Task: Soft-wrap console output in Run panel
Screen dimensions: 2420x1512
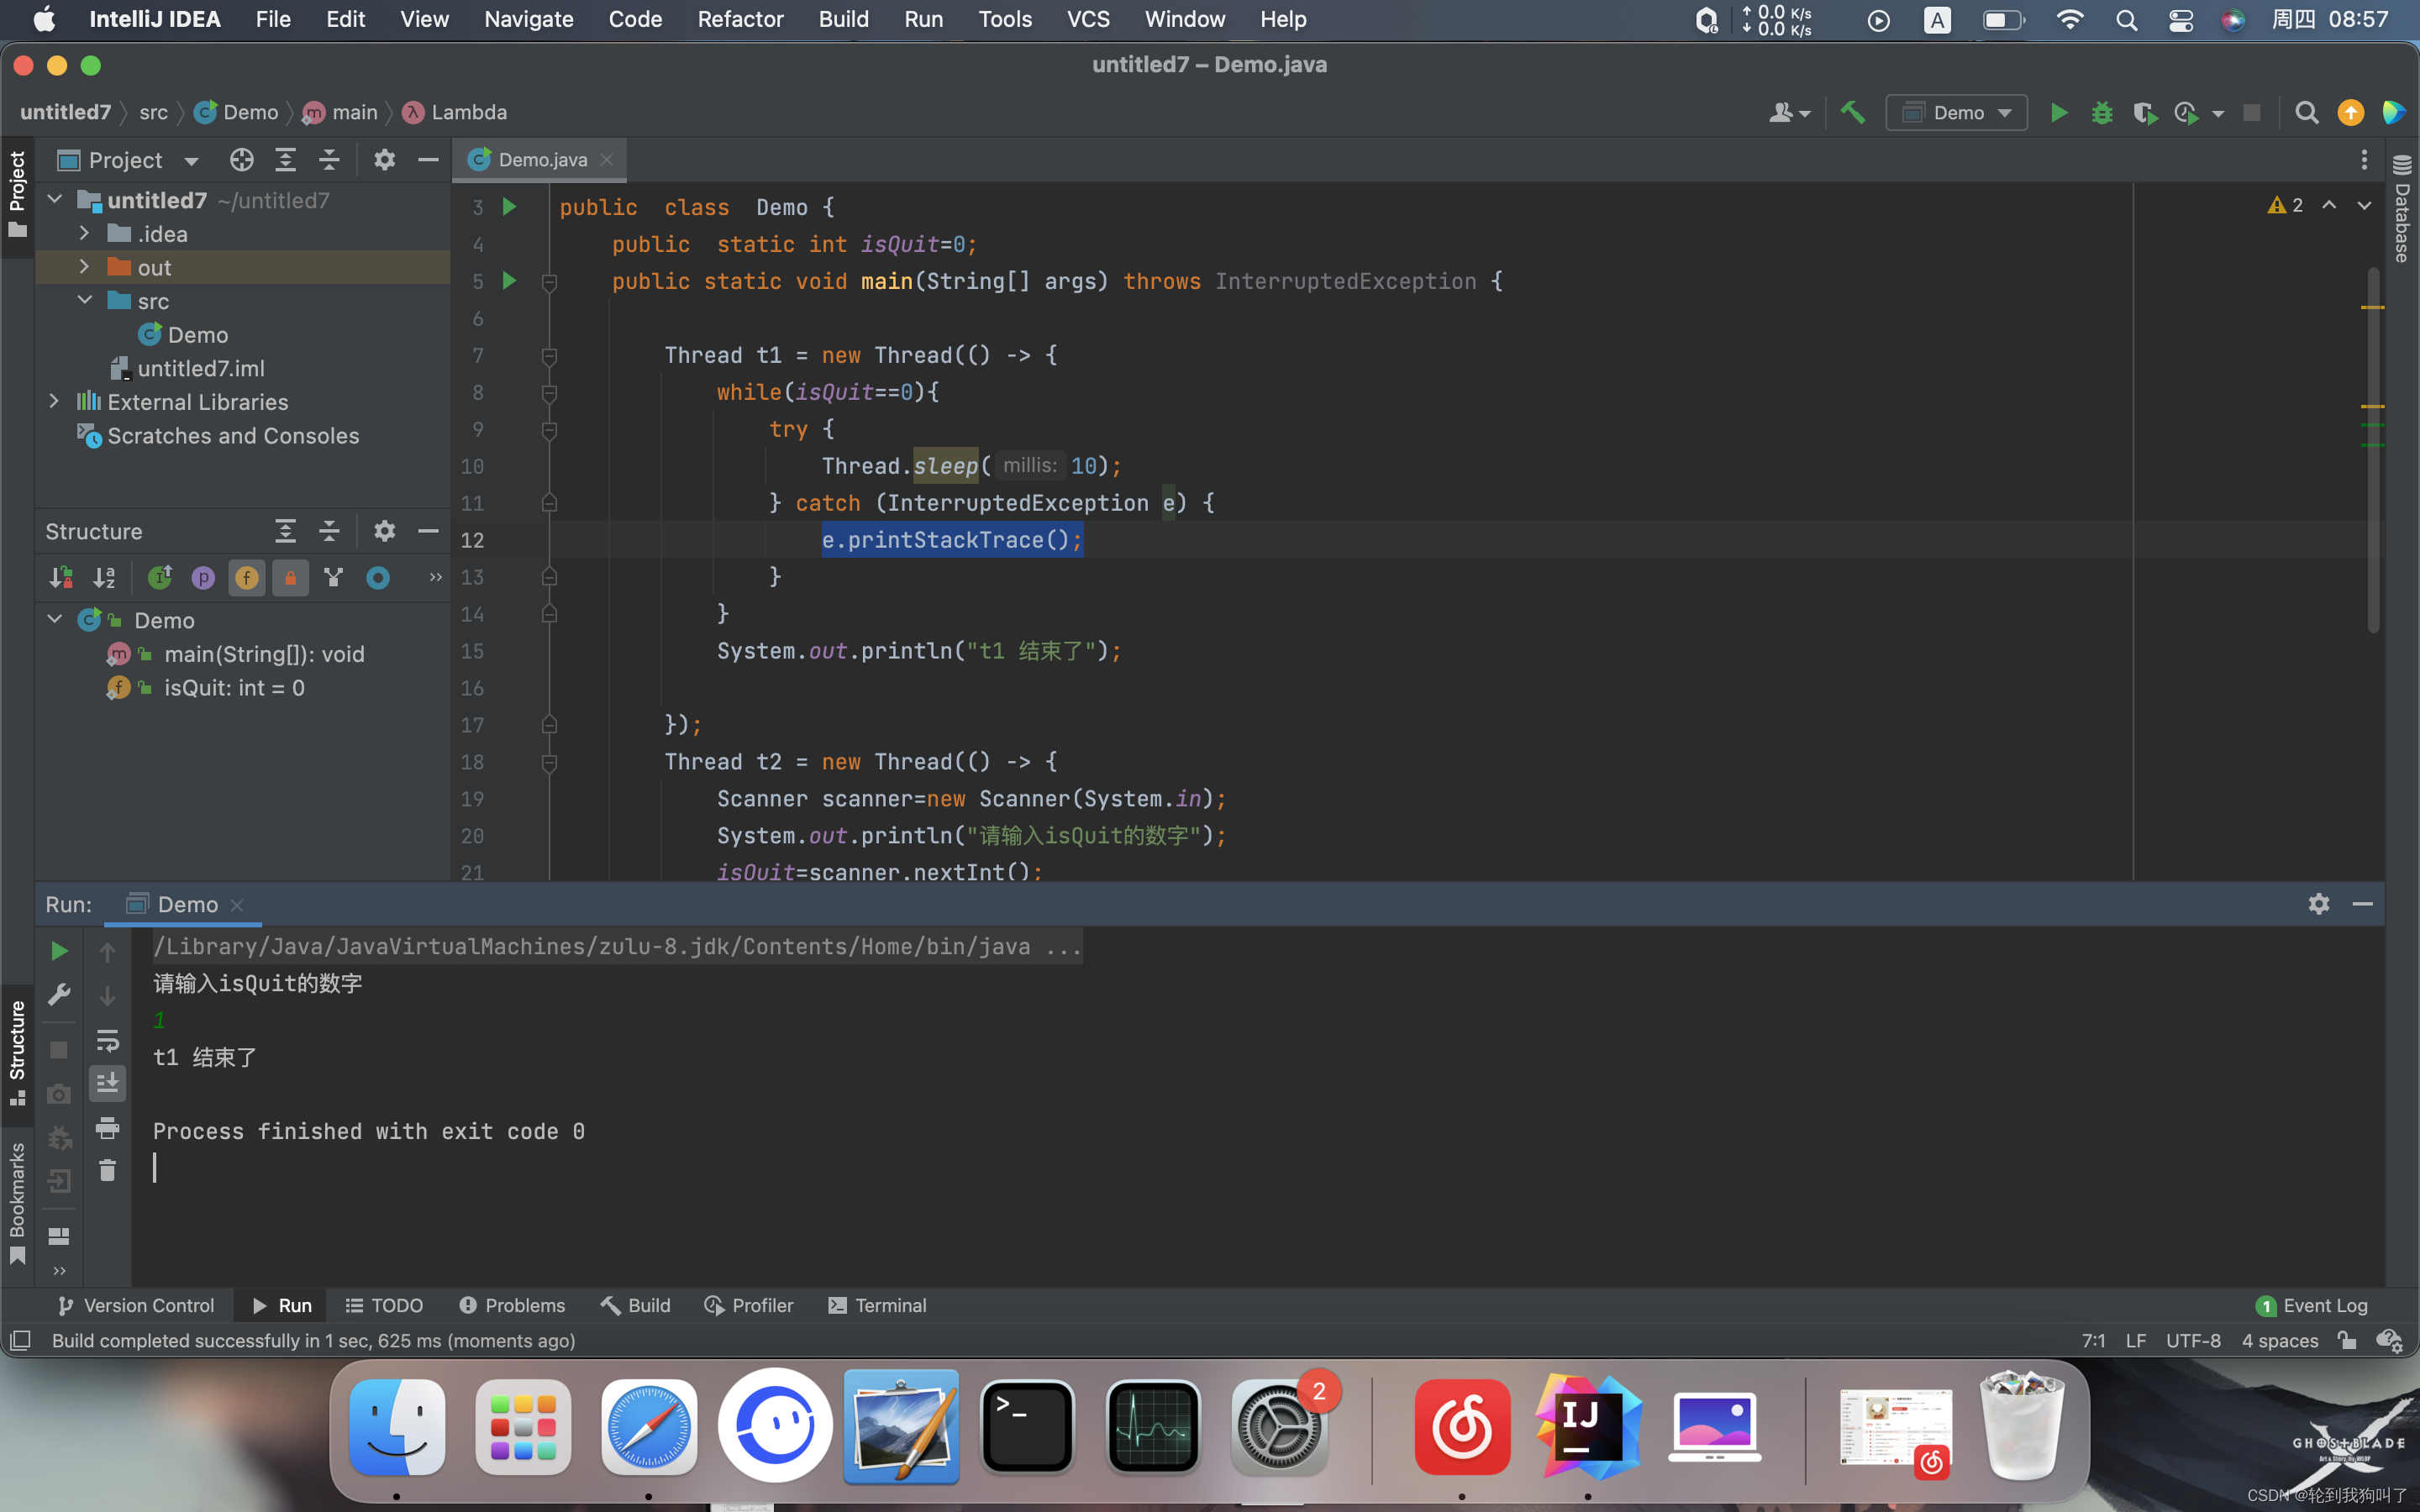Action: point(108,1040)
